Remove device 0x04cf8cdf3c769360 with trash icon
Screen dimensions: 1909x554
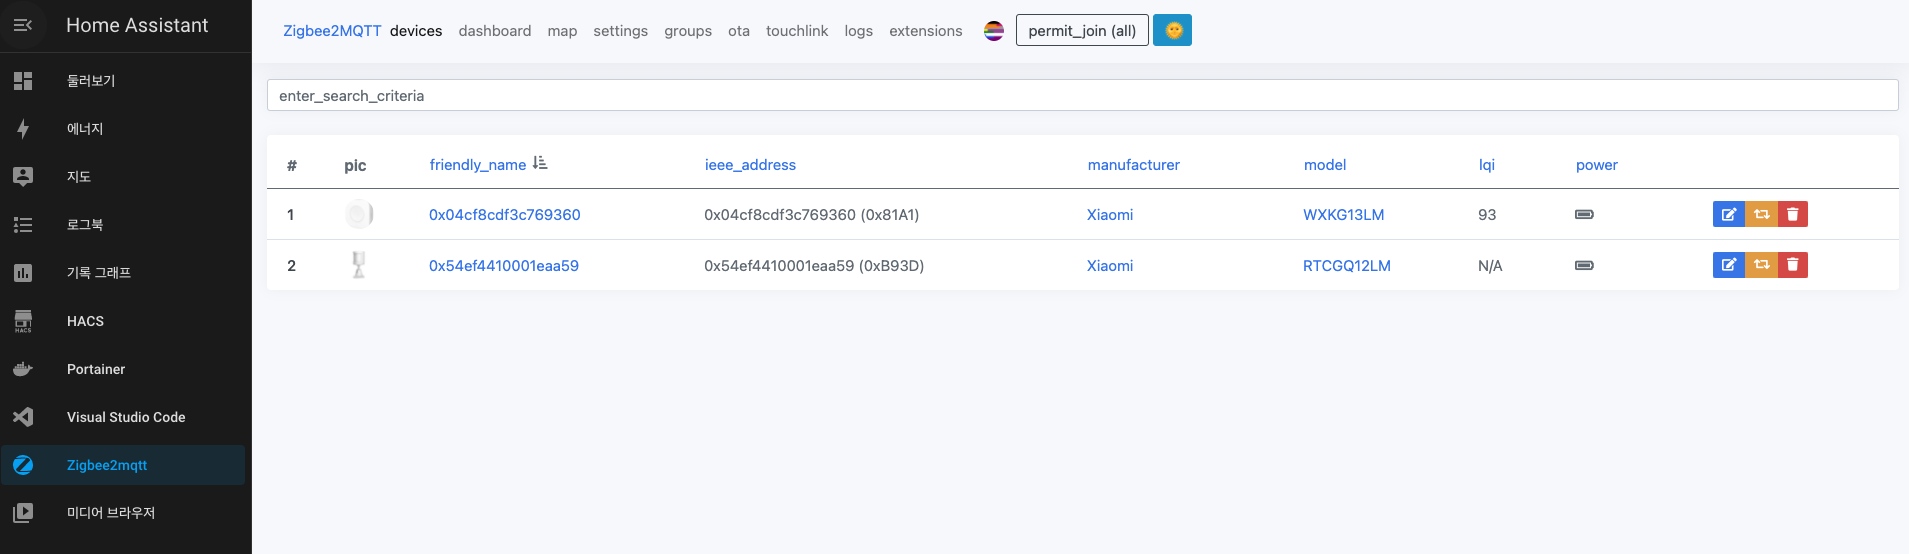coord(1793,214)
